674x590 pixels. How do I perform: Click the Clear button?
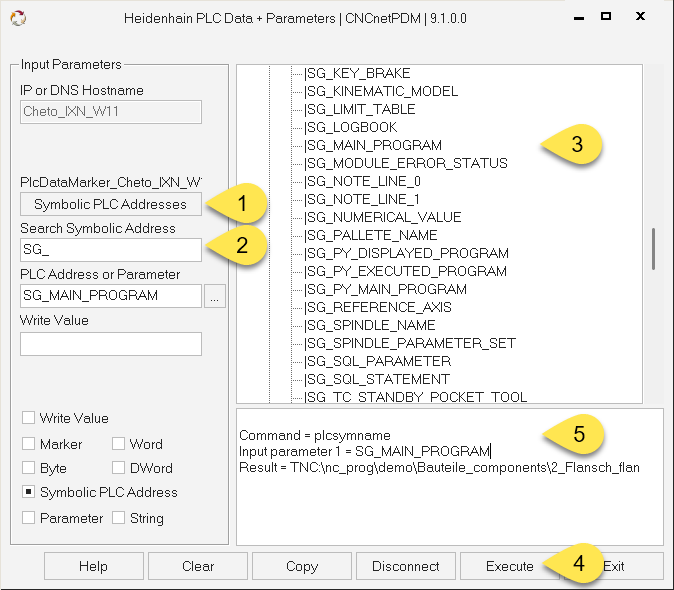click(x=198, y=566)
